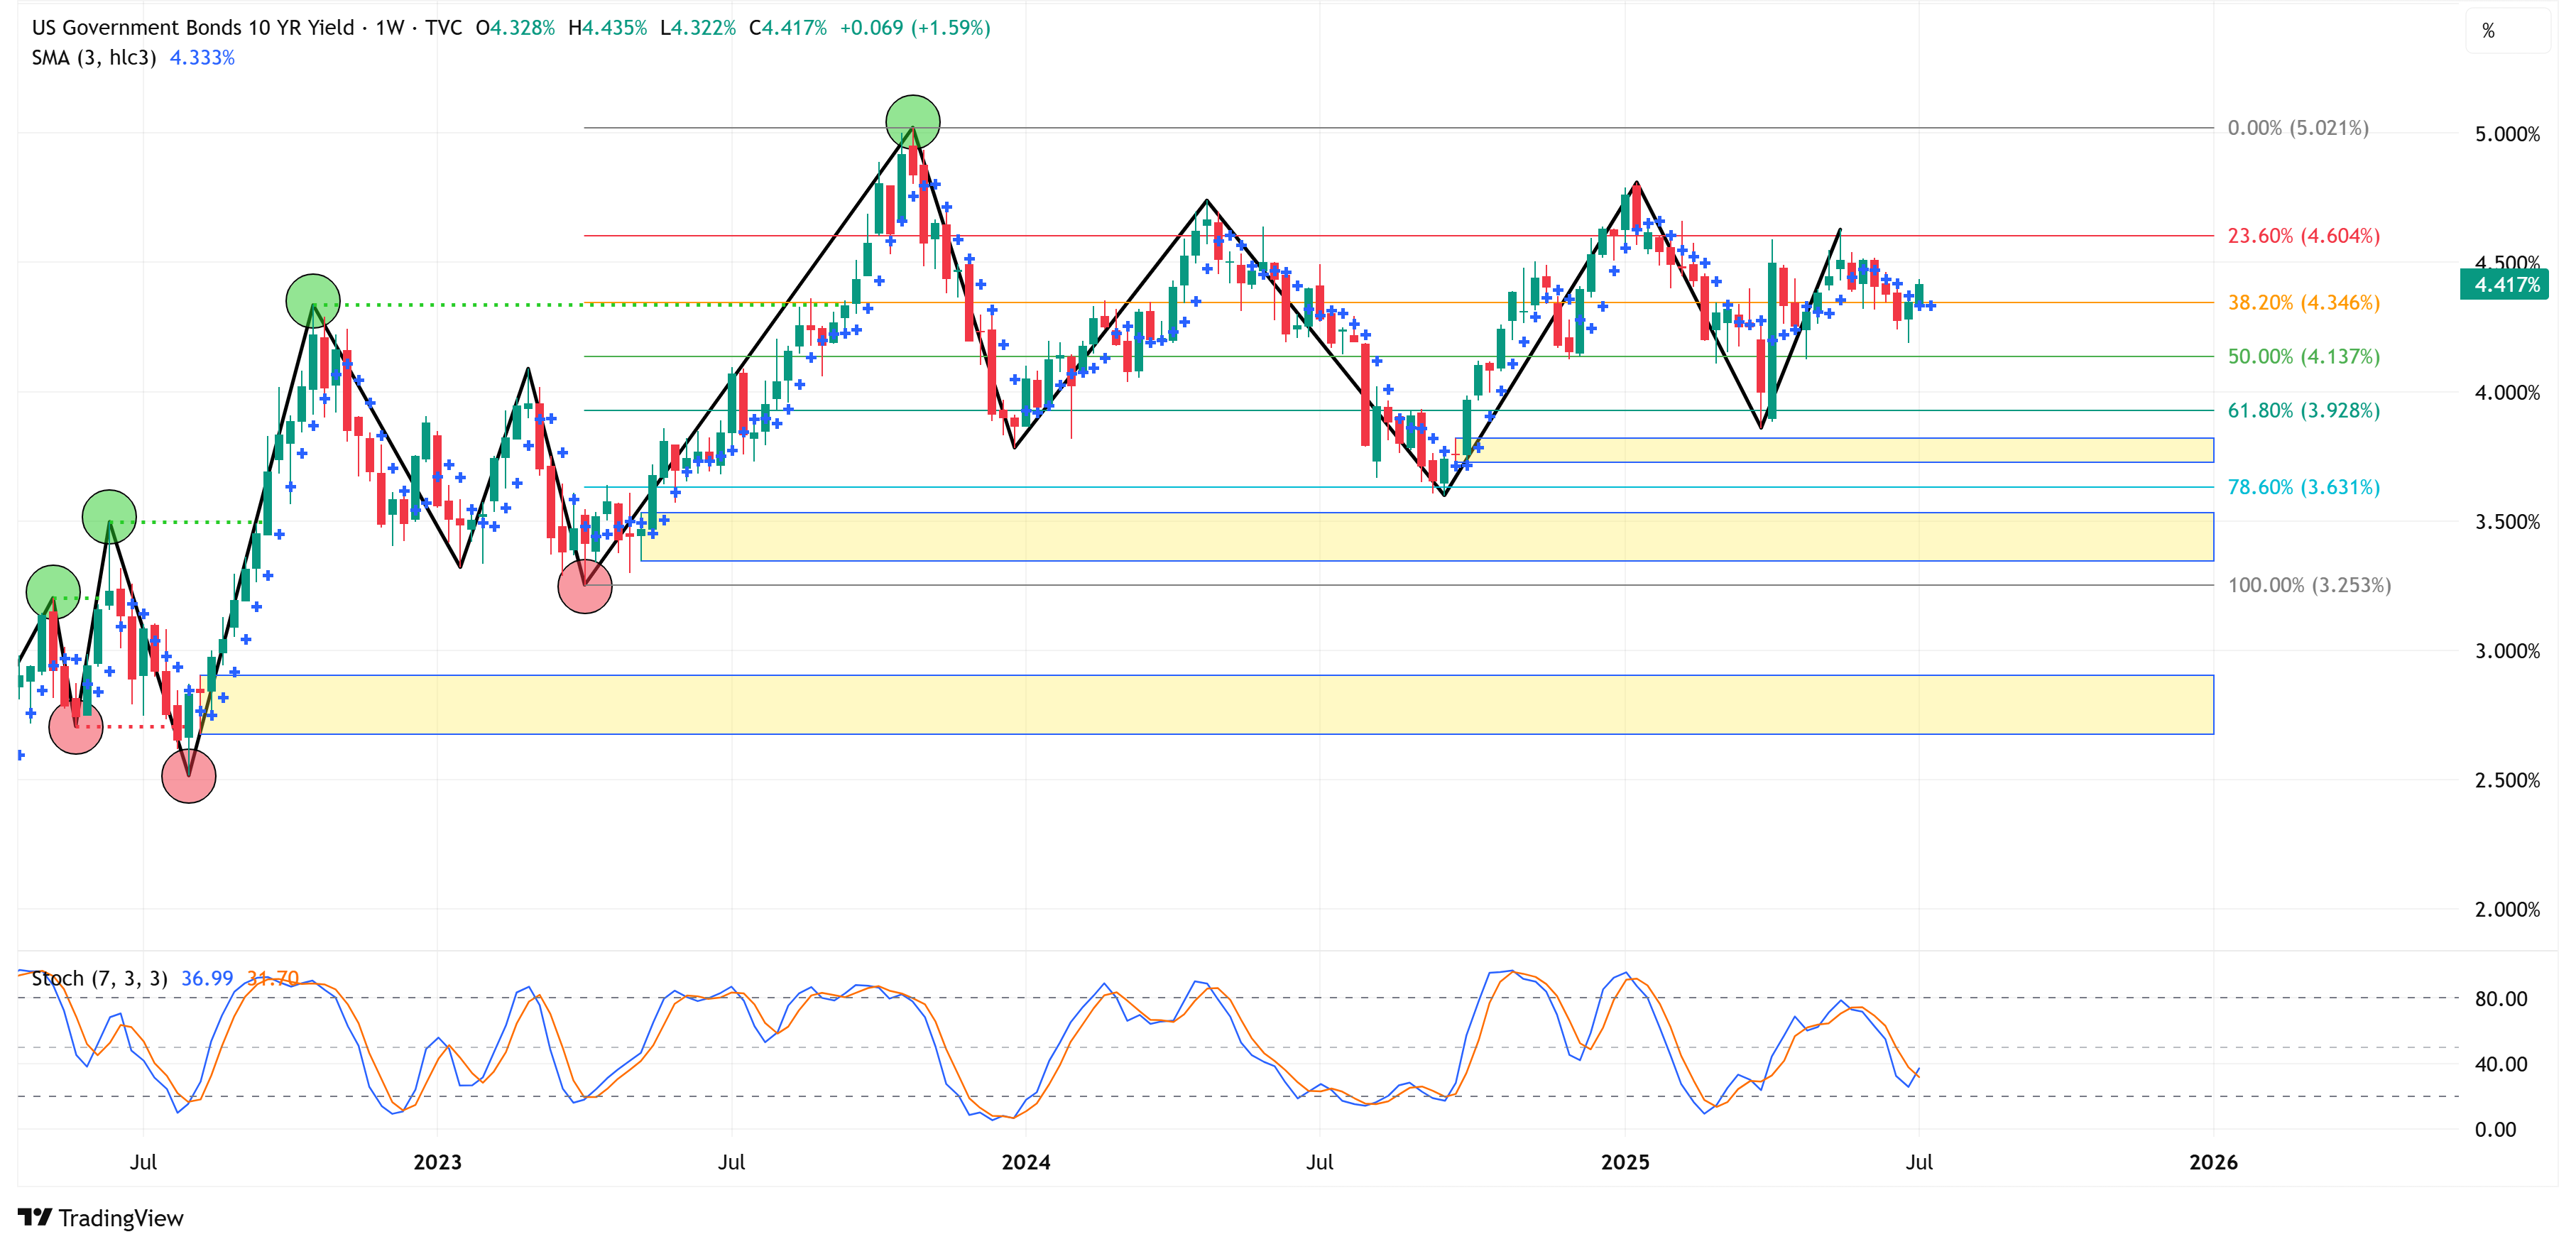Click the 61.80% (3.928%) Fibonacci level label
The width and height of the screenshot is (2576, 1249).
2303,411
